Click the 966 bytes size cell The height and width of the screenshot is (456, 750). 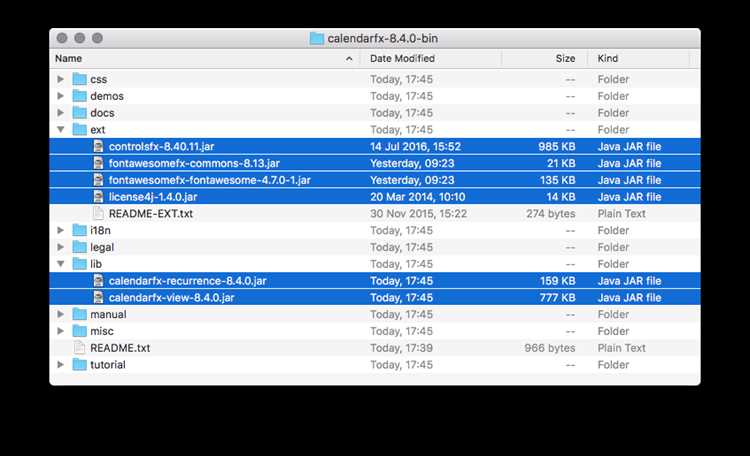pyautogui.click(x=550, y=347)
